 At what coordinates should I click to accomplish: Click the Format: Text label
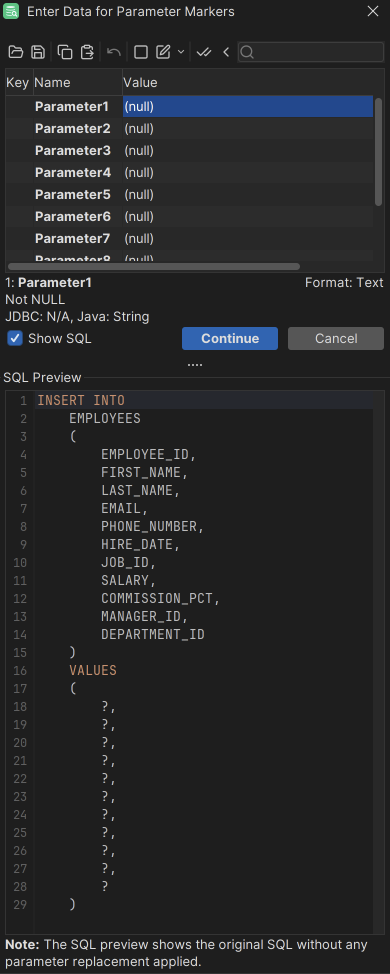[x=344, y=283]
